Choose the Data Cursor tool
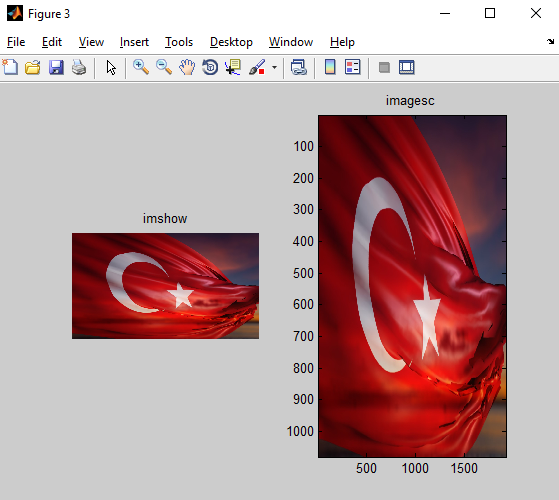 coord(233,67)
